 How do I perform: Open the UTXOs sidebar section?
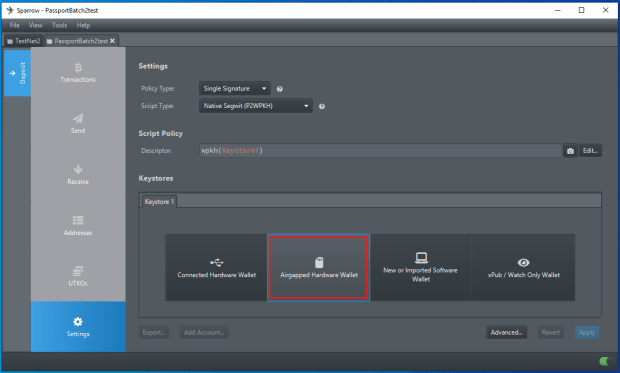click(78, 276)
